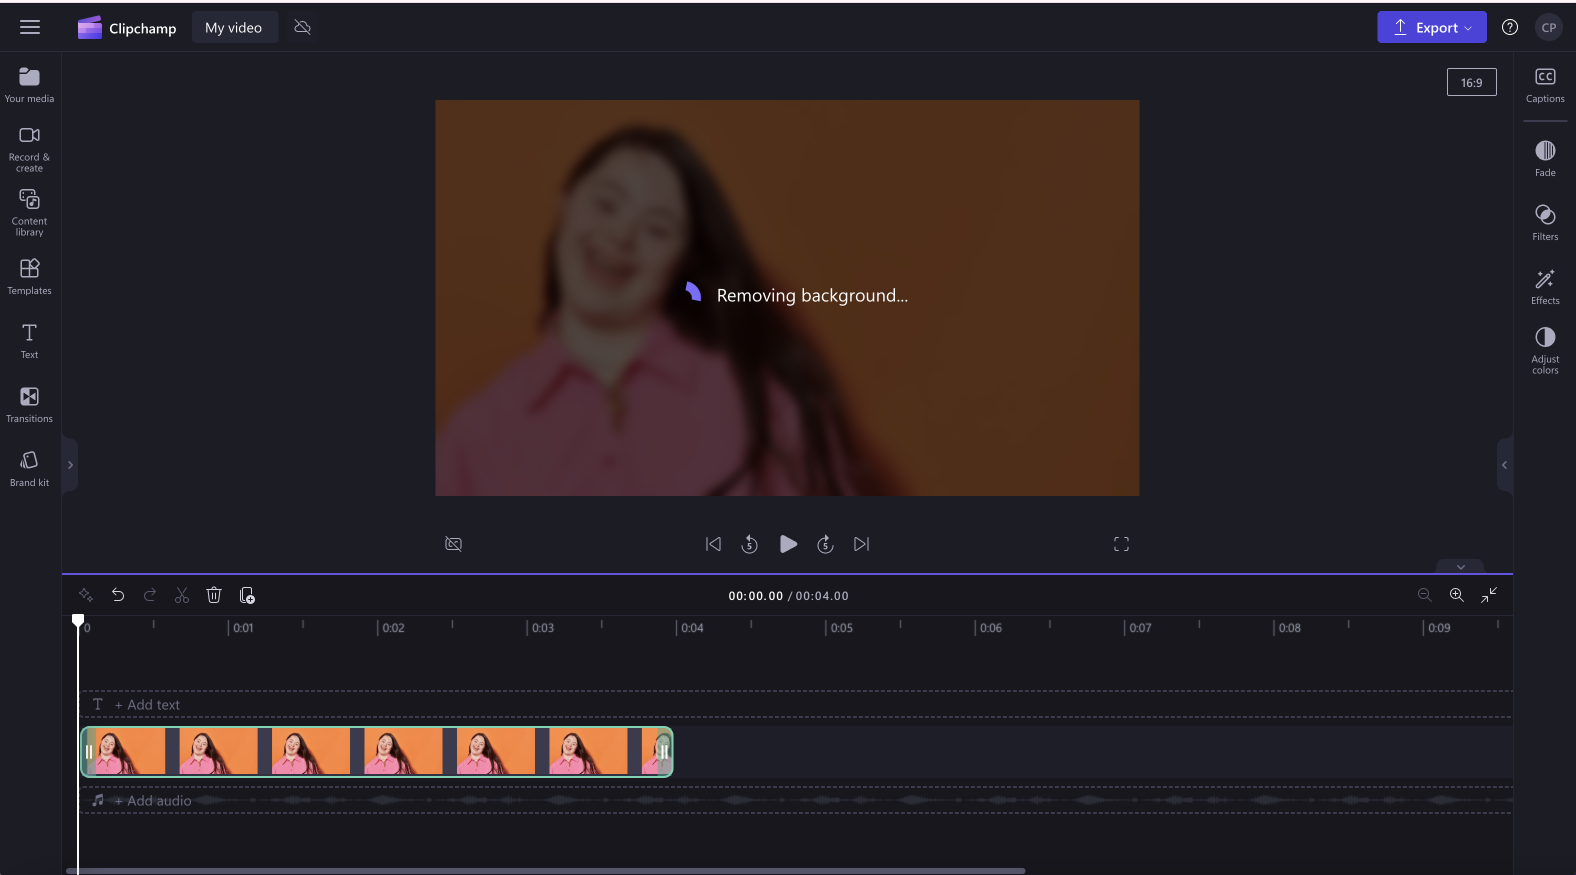Open Transitions tab
Screen dimensions: 1576x875
(x=30, y=405)
